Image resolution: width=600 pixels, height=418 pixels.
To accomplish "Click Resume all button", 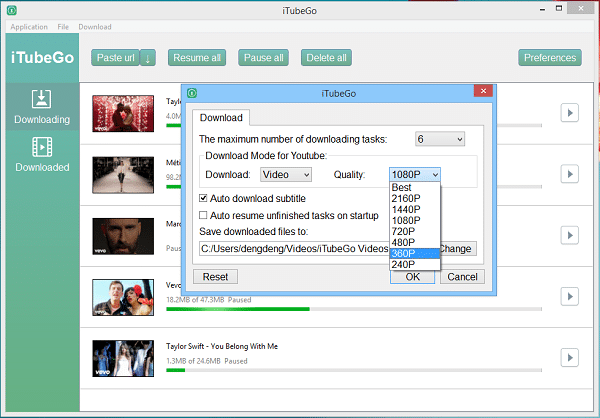I will (197, 58).
